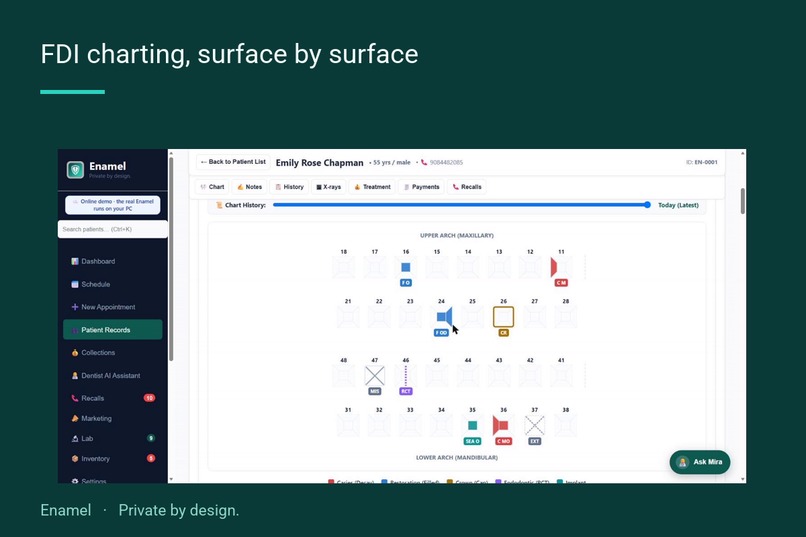Click the Enamel shield logo icon
The width and height of the screenshot is (806, 537).
pyautogui.click(x=76, y=170)
